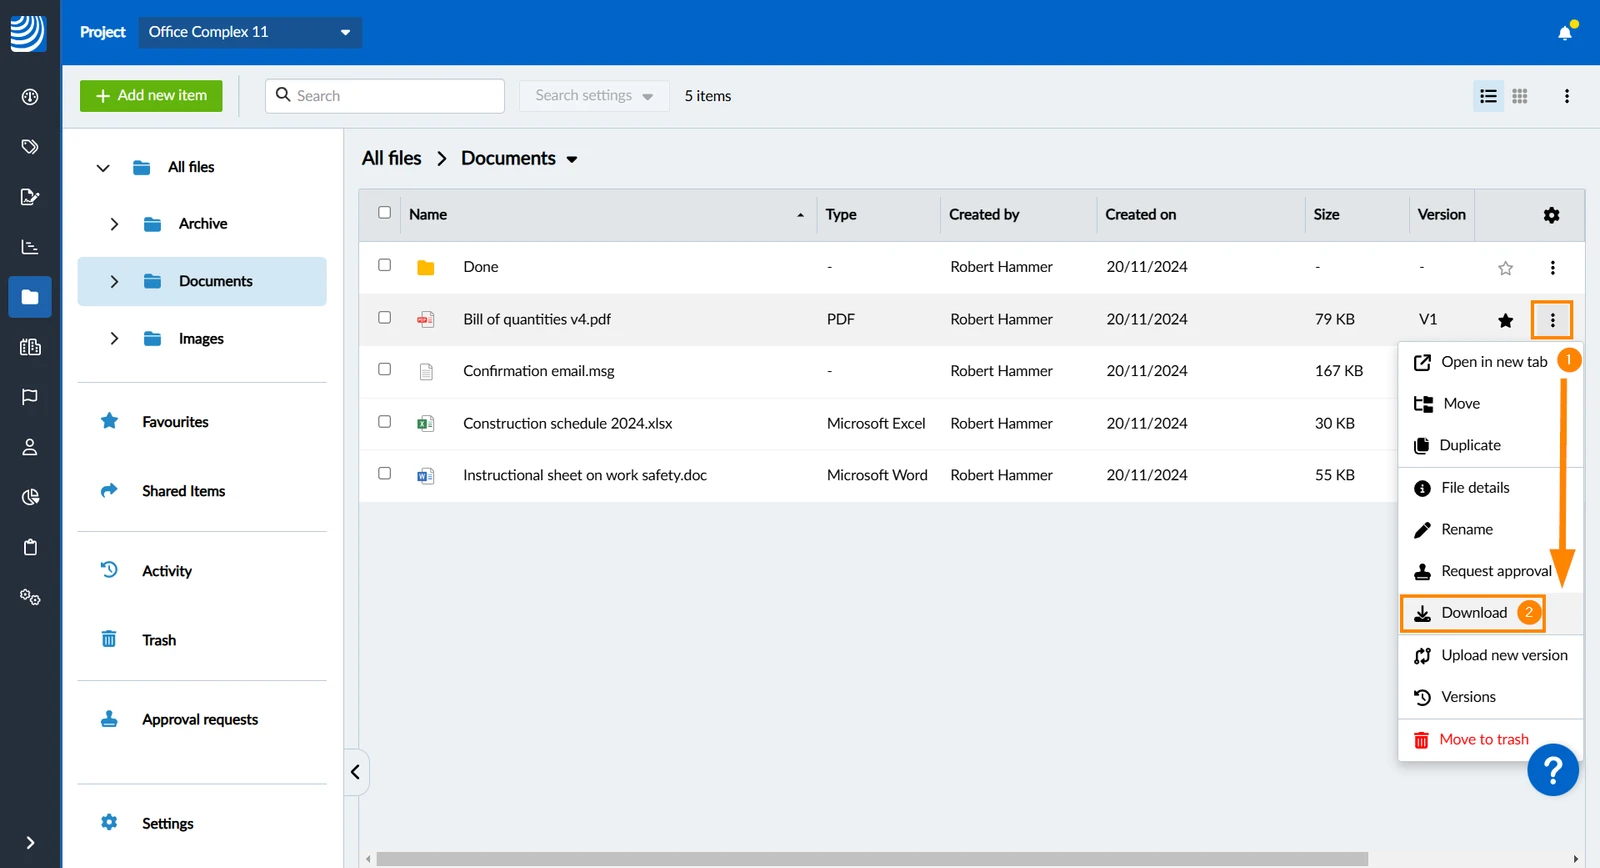Unfavourite Bill of quantities v4.pdf star
This screenshot has width=1600, height=868.
point(1505,320)
